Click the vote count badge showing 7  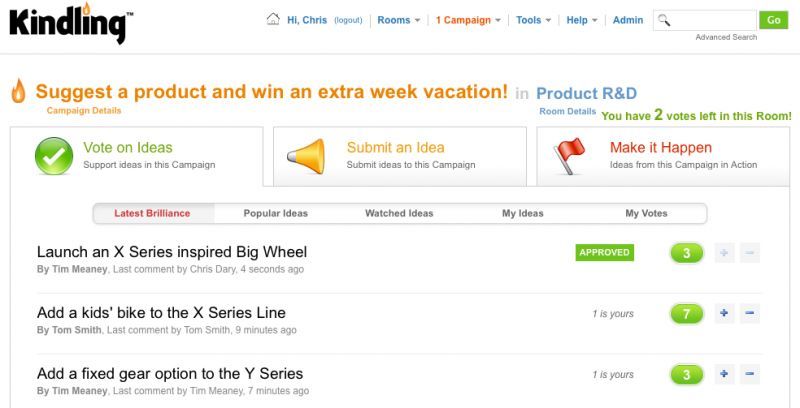point(686,314)
